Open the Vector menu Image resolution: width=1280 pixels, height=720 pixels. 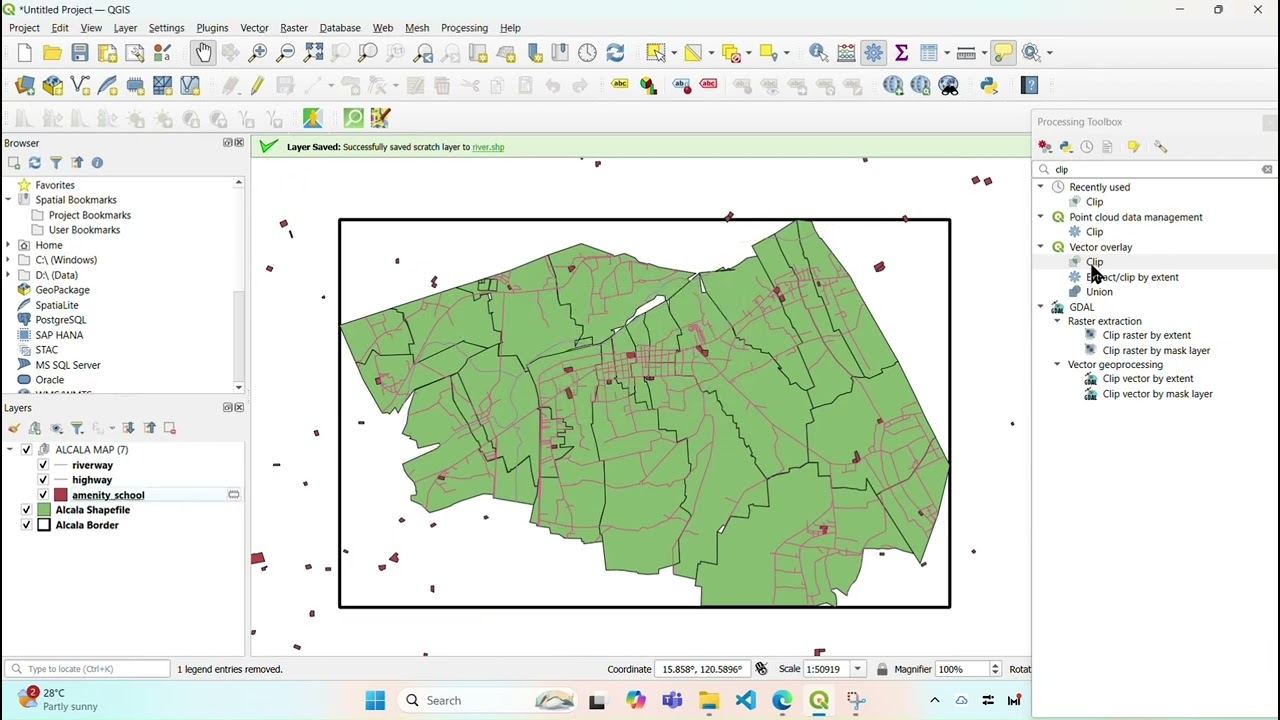[254, 28]
